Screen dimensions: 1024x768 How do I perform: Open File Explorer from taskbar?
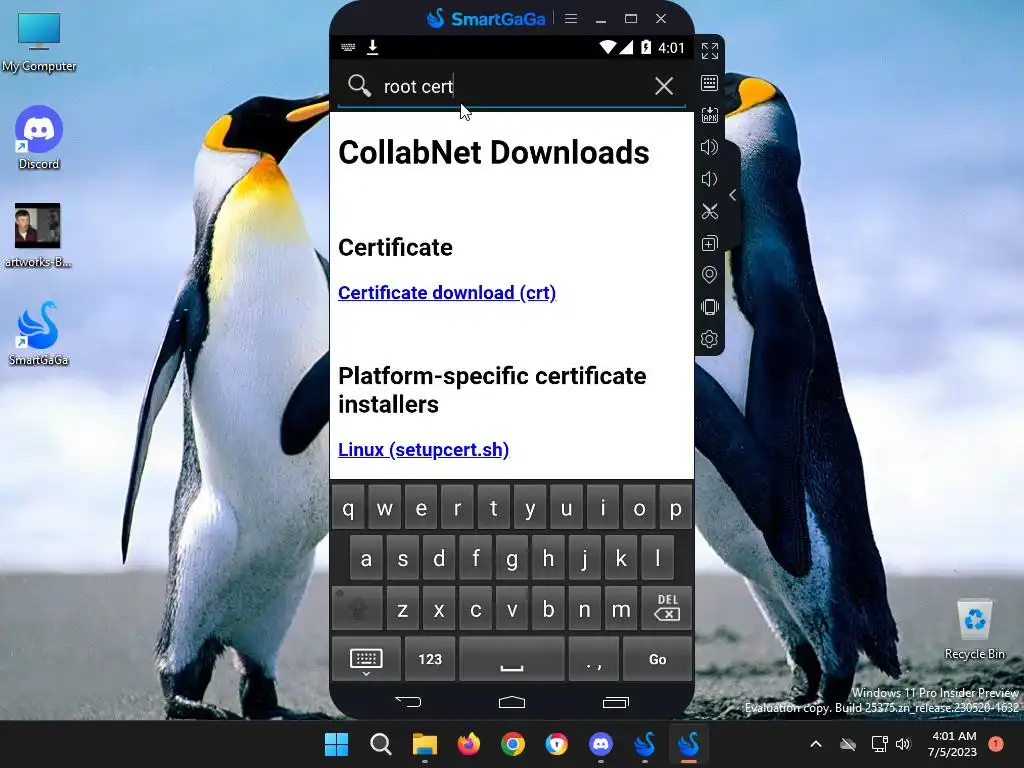424,744
